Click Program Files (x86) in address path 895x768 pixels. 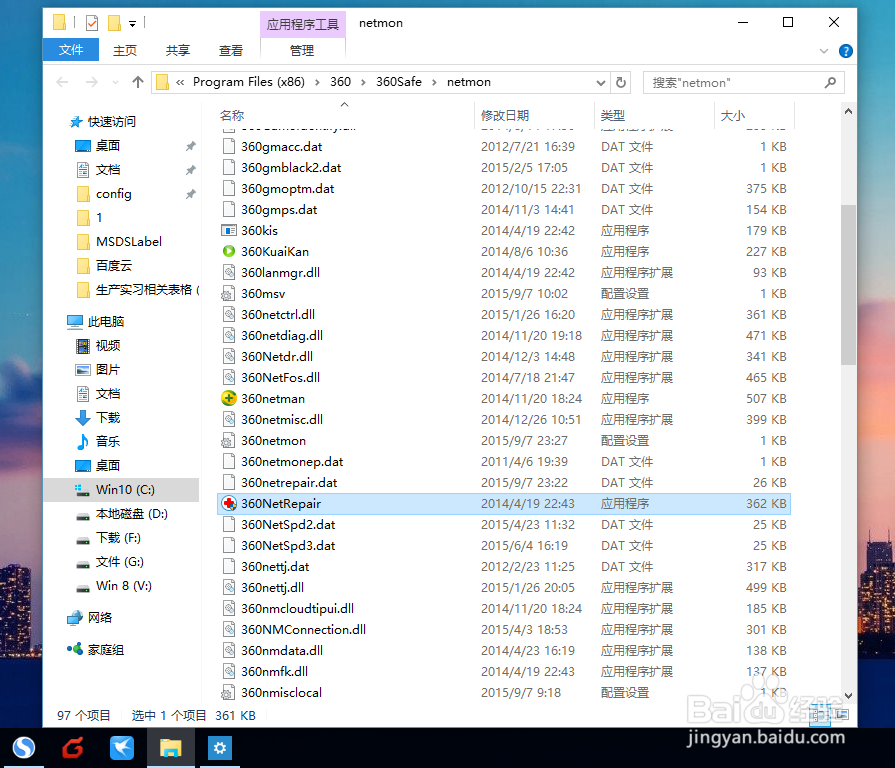click(249, 82)
